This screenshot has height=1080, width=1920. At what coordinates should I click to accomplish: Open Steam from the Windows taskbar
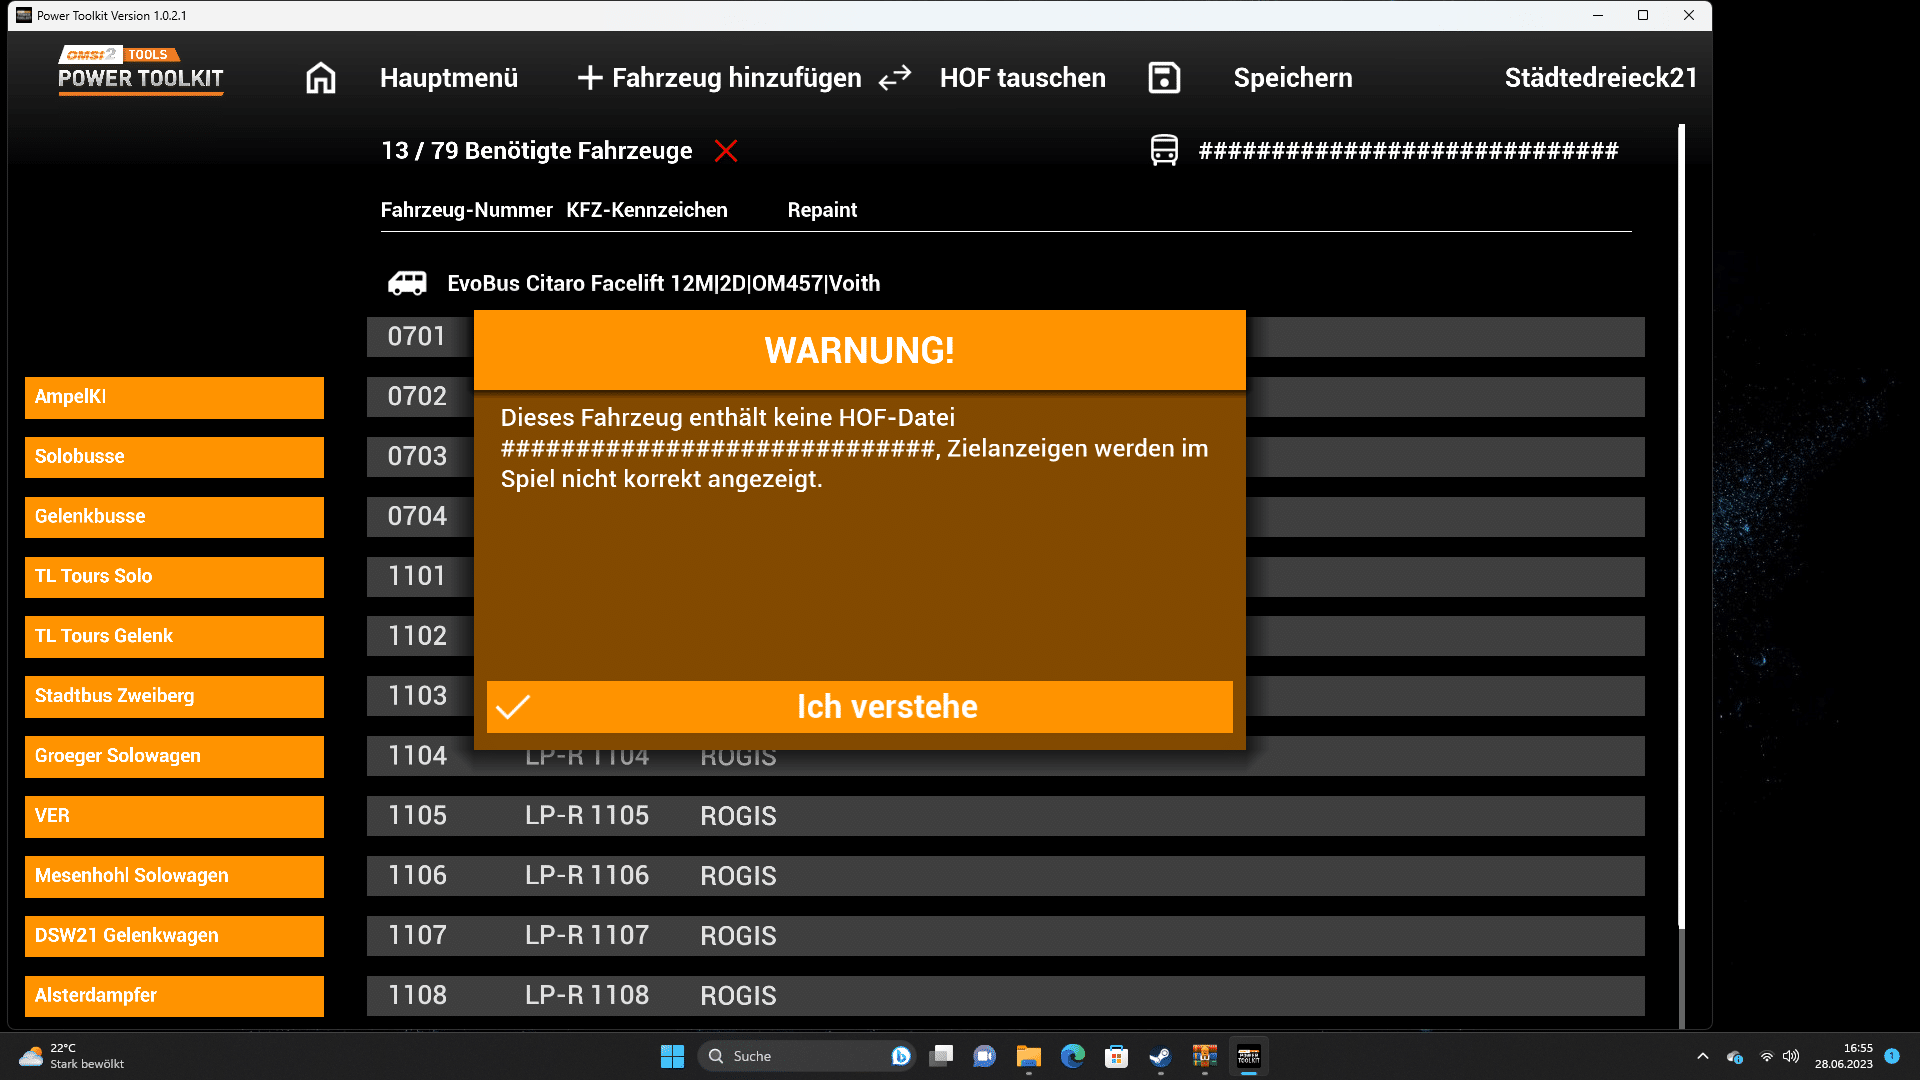pyautogui.click(x=1160, y=1056)
